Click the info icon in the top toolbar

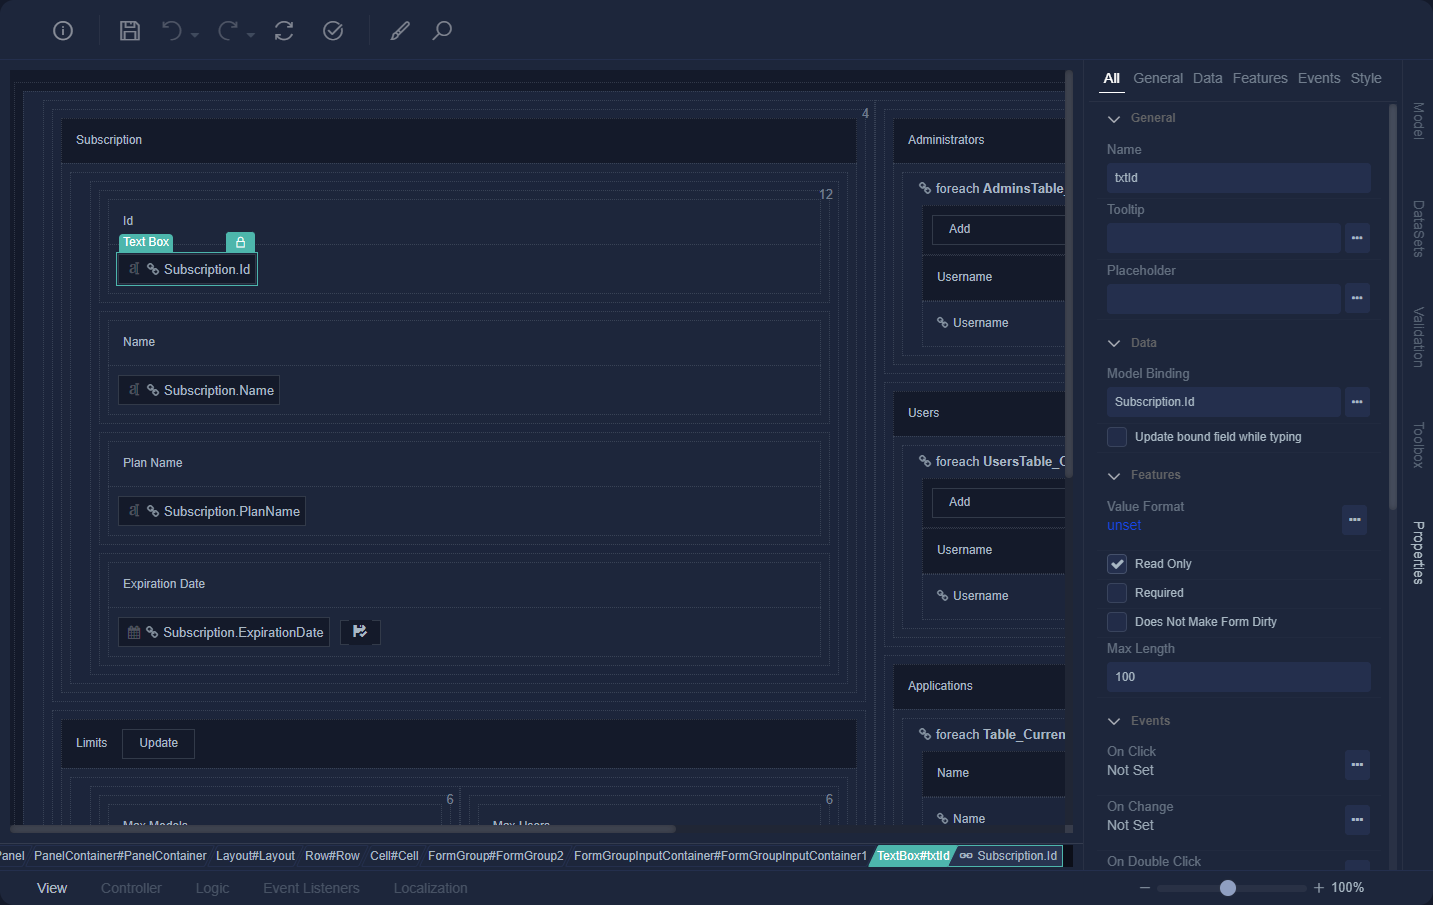pyautogui.click(x=63, y=31)
